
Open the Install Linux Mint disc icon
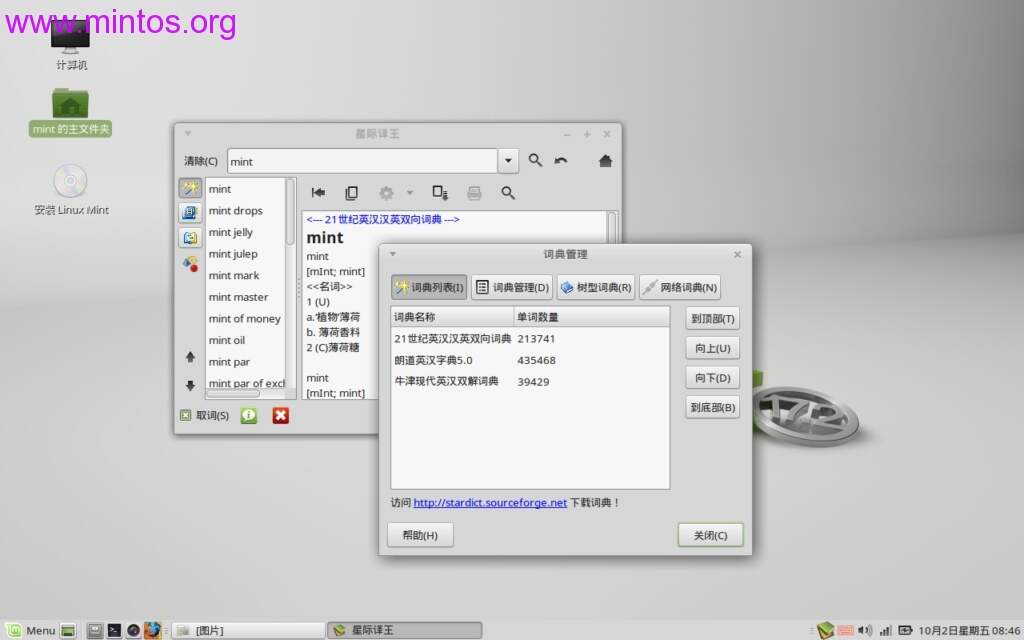coord(71,189)
